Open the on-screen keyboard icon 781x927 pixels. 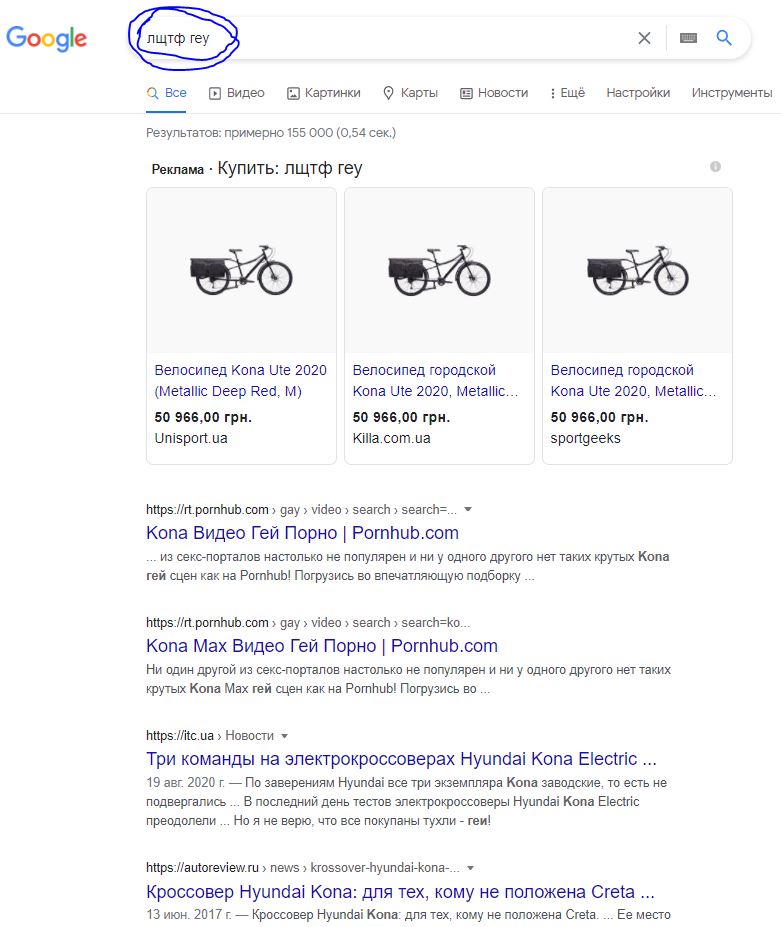point(688,38)
